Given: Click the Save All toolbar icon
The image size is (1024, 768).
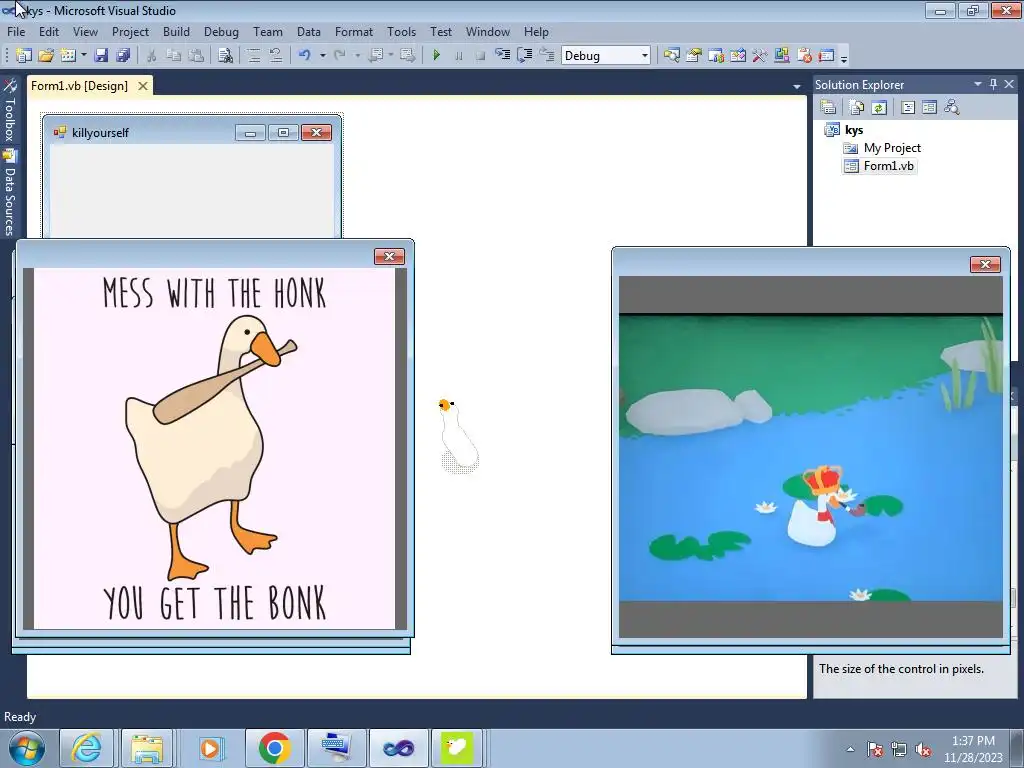Looking at the screenshot, I should (x=123, y=56).
